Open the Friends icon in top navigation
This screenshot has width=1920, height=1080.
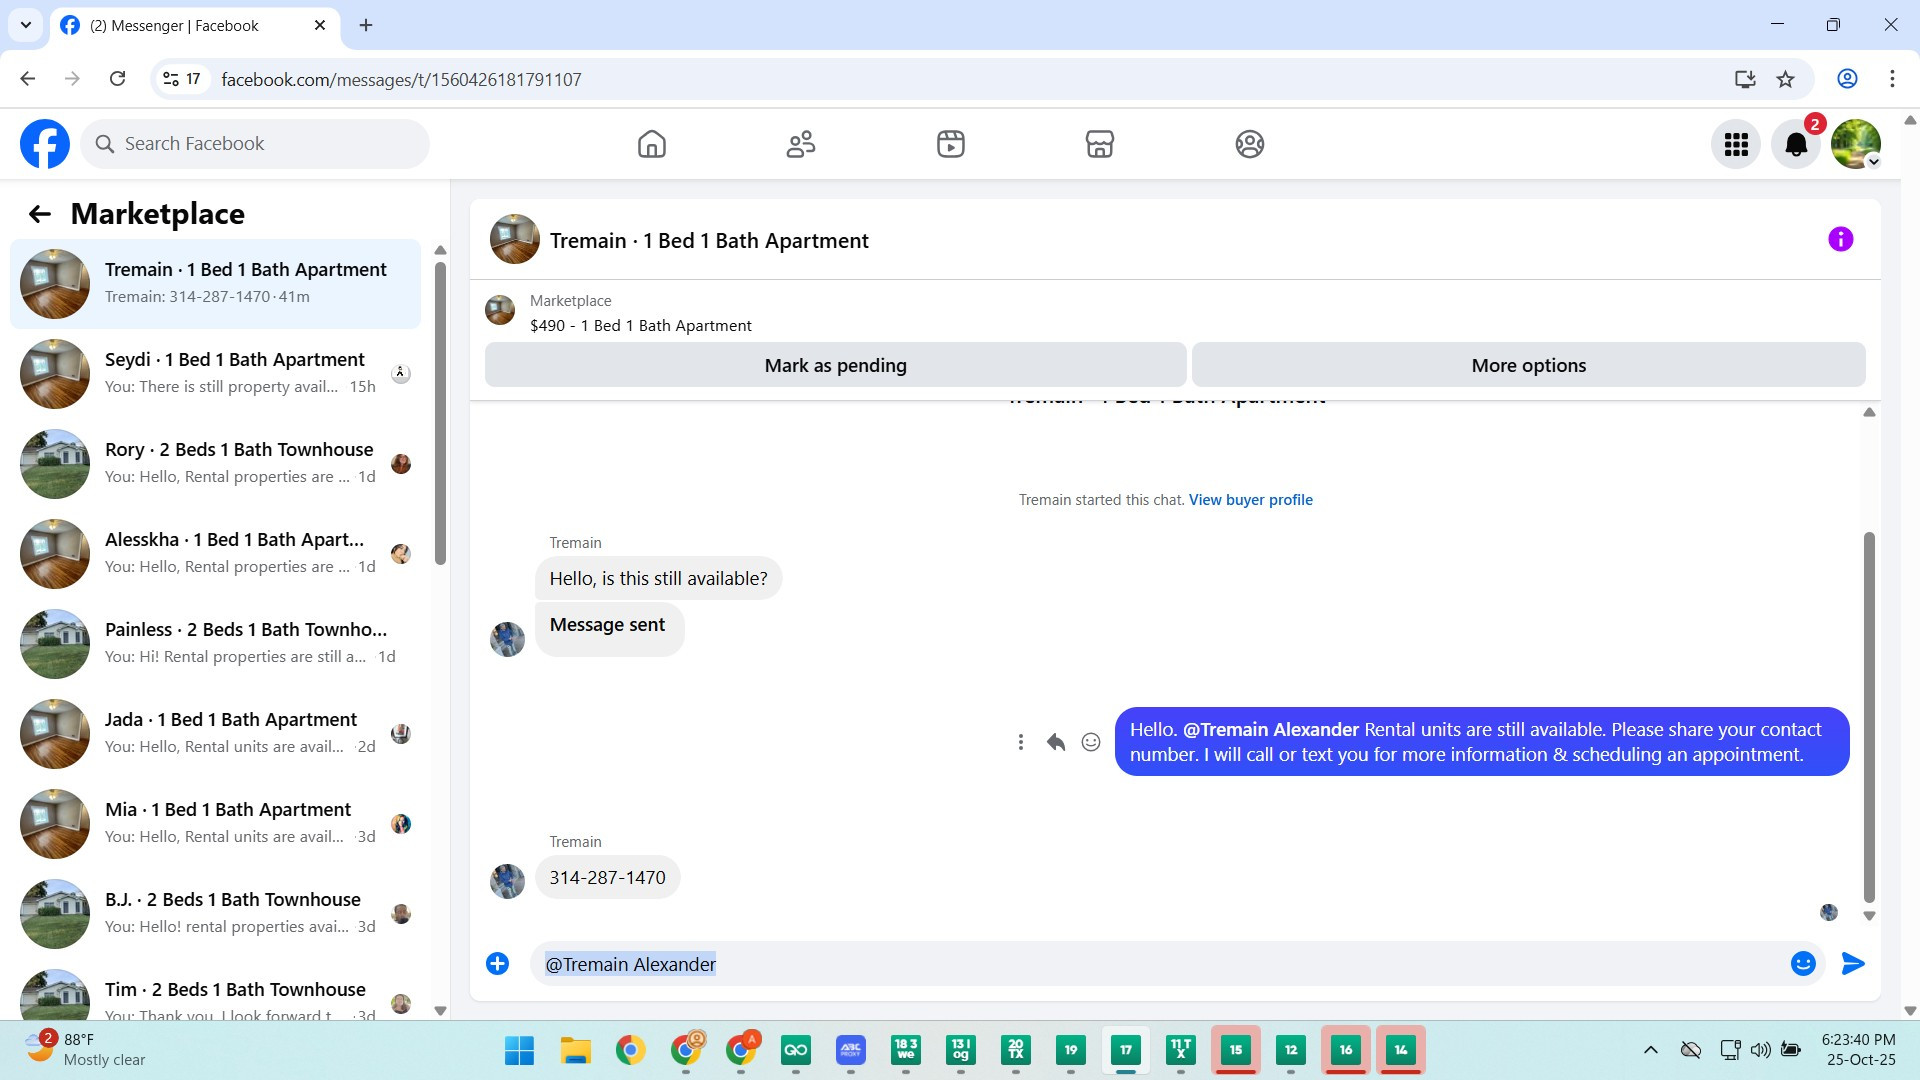pyautogui.click(x=801, y=144)
